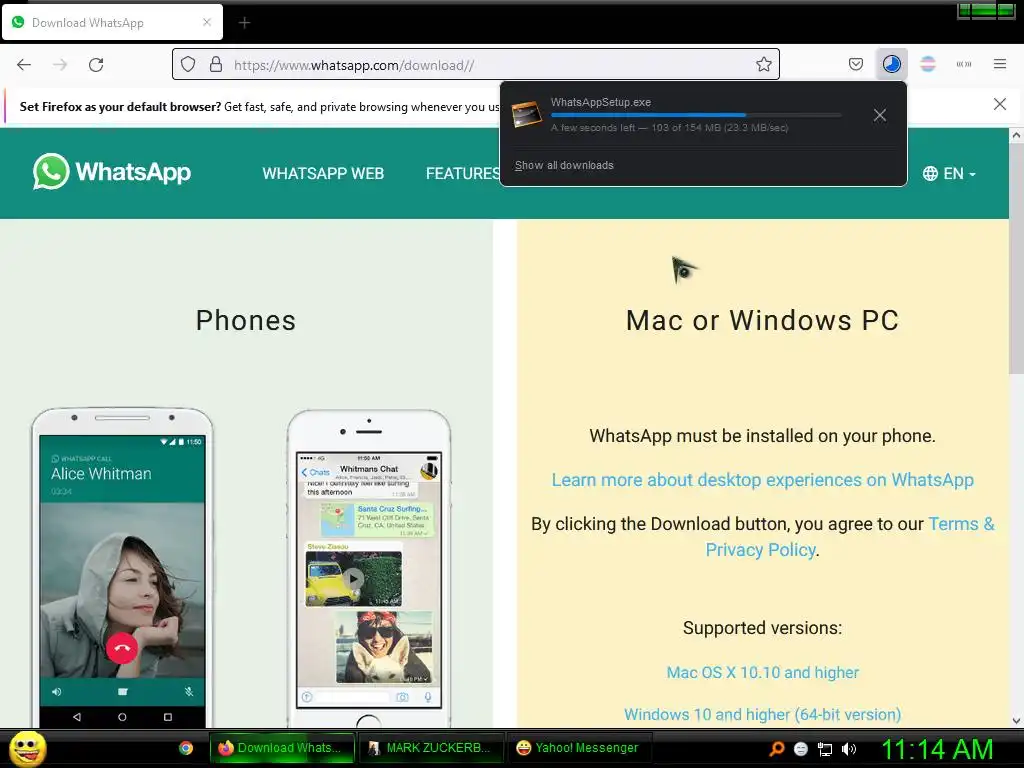Launch Chrome from the taskbar
The width and height of the screenshot is (1024, 768).
pyautogui.click(x=186, y=748)
